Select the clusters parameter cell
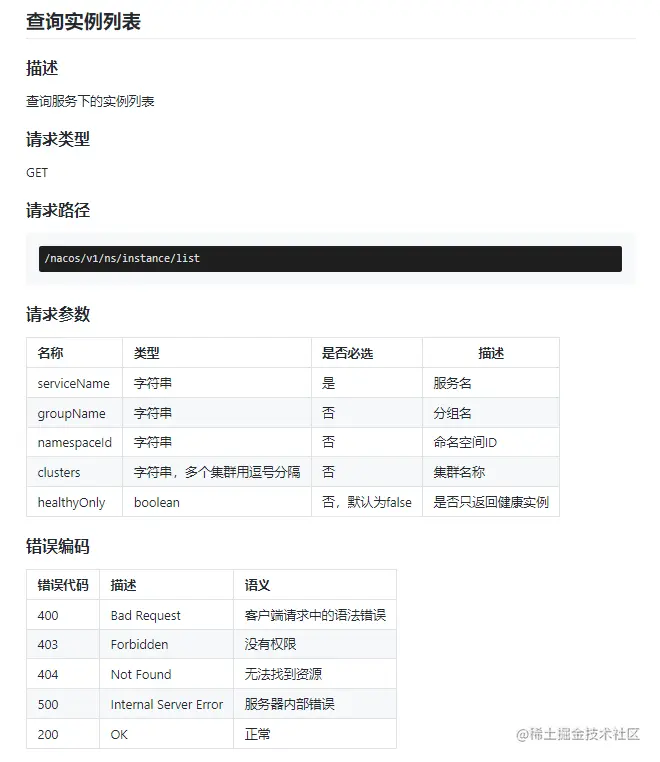The width and height of the screenshot is (660, 762). point(59,472)
